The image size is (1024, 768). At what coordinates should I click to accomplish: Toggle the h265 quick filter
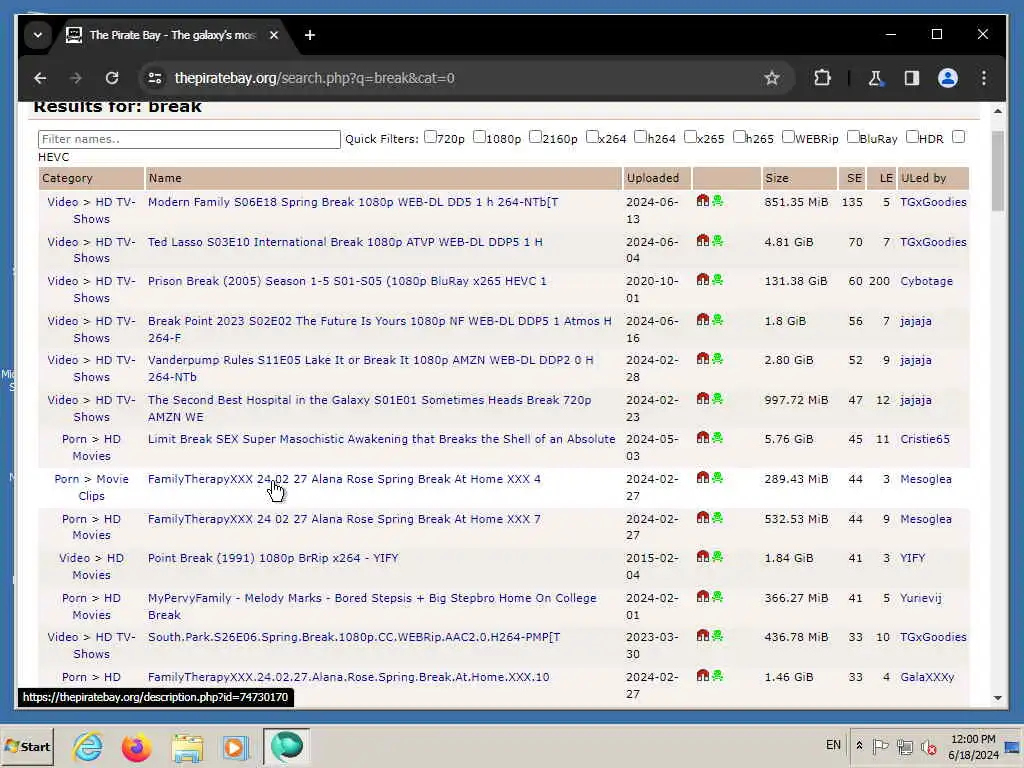pyautogui.click(x=739, y=137)
